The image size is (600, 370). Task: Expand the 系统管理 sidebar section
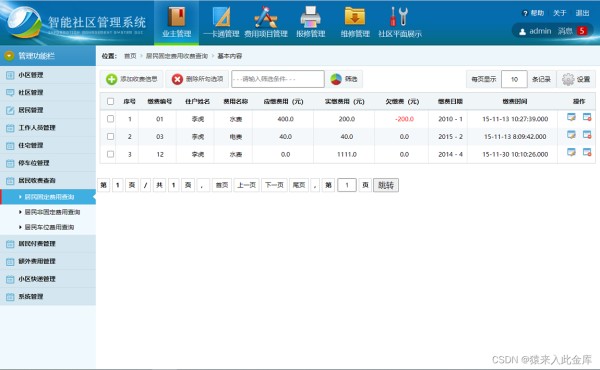point(48,297)
